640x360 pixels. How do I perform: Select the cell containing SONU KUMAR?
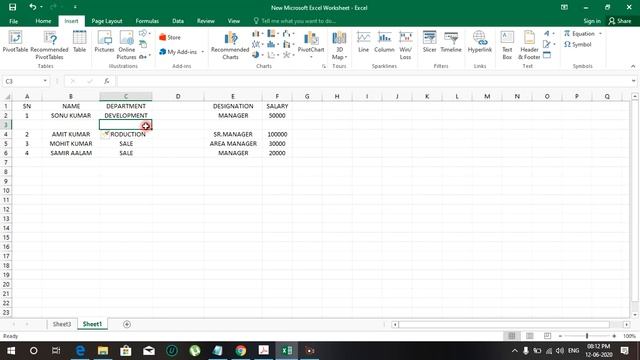click(x=71, y=116)
